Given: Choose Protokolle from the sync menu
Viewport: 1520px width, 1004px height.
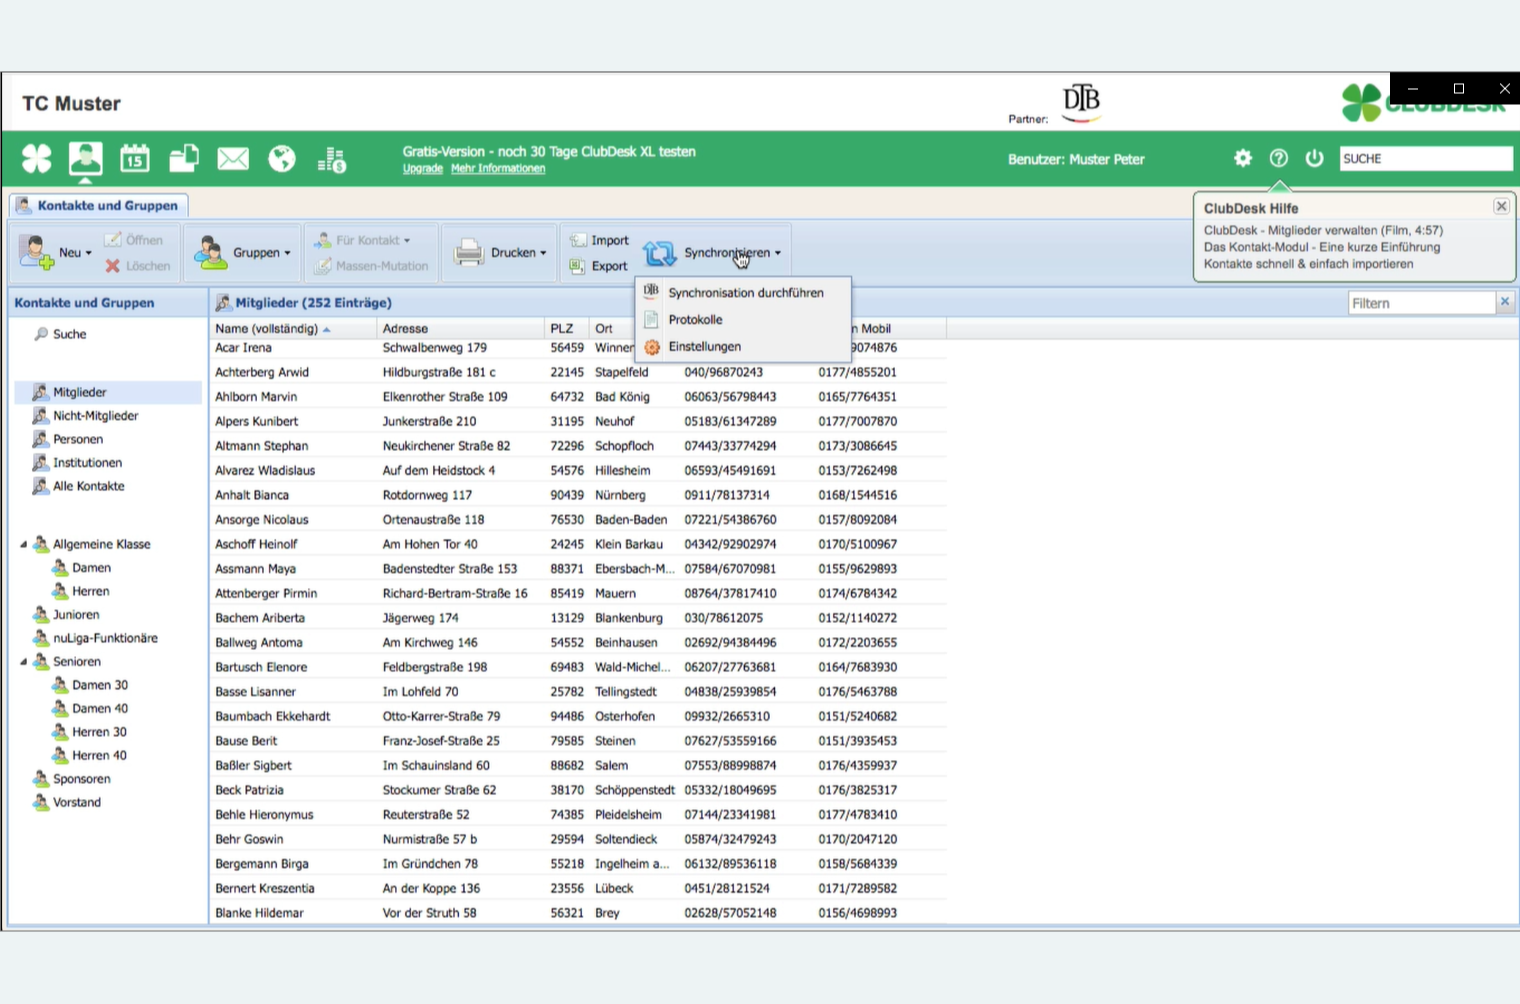Looking at the screenshot, I should click(695, 320).
